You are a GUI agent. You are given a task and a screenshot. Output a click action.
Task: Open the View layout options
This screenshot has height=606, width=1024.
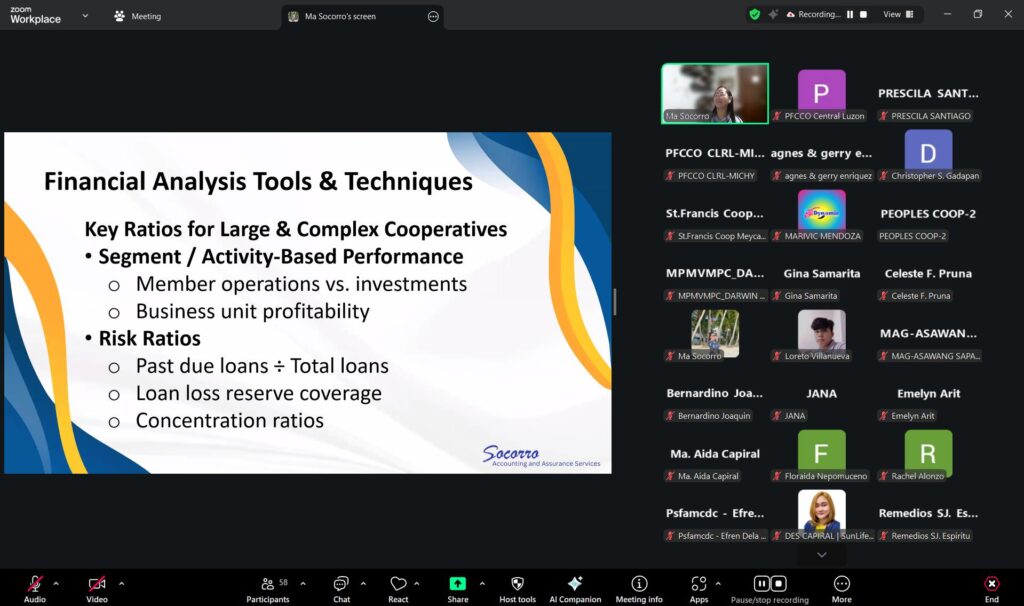tap(893, 15)
